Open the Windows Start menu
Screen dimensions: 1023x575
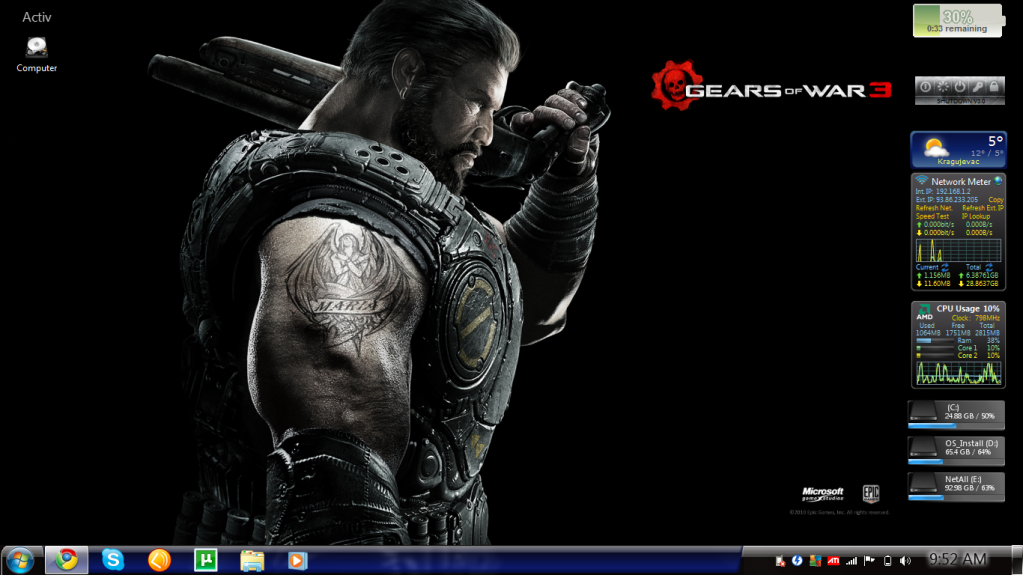(20, 561)
